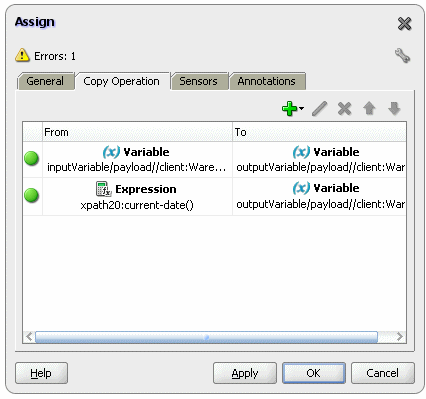The image size is (426, 399).
Task: Click the pencil edit icon
Action: [x=319, y=109]
